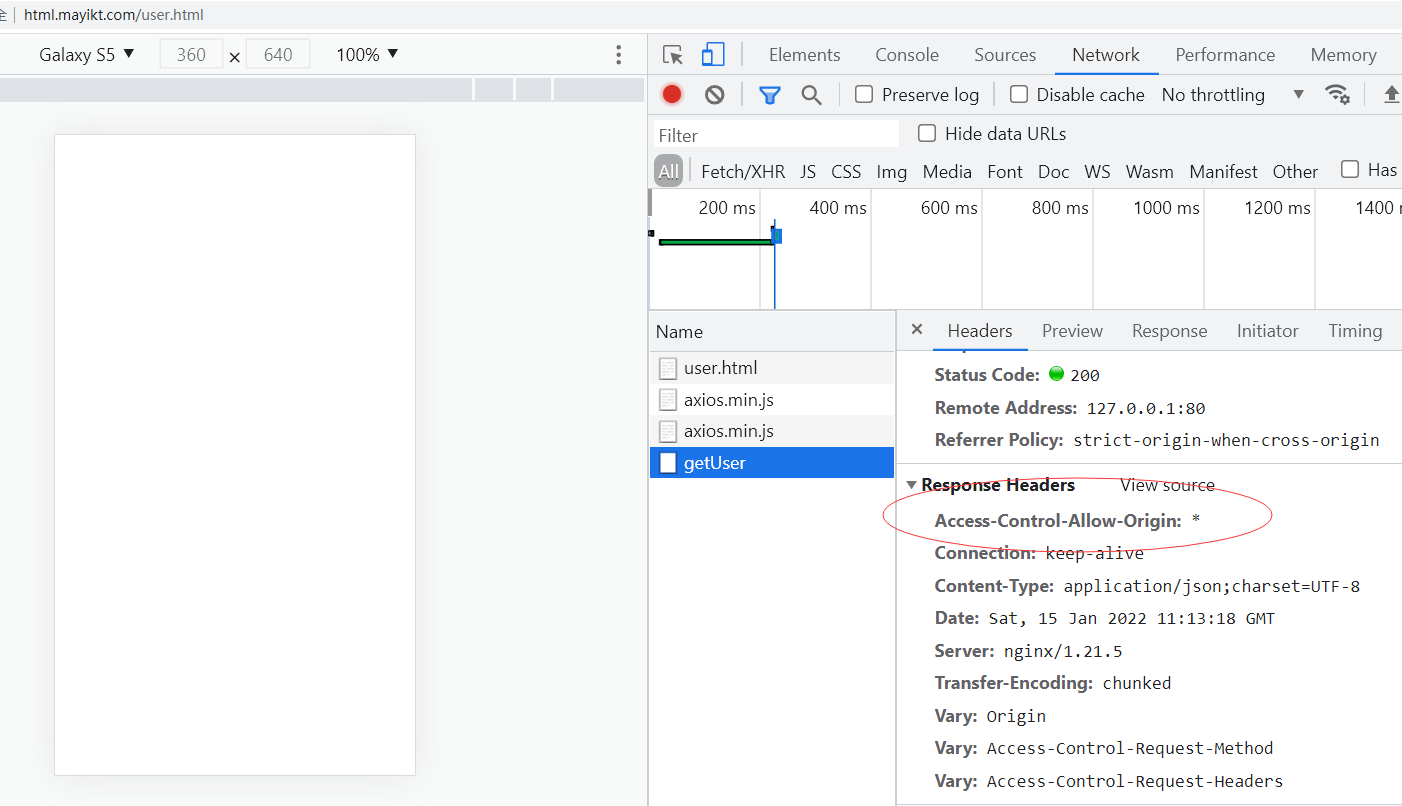Click the Content-Type header value
1402x806 pixels.
pyautogui.click(x=1212, y=586)
